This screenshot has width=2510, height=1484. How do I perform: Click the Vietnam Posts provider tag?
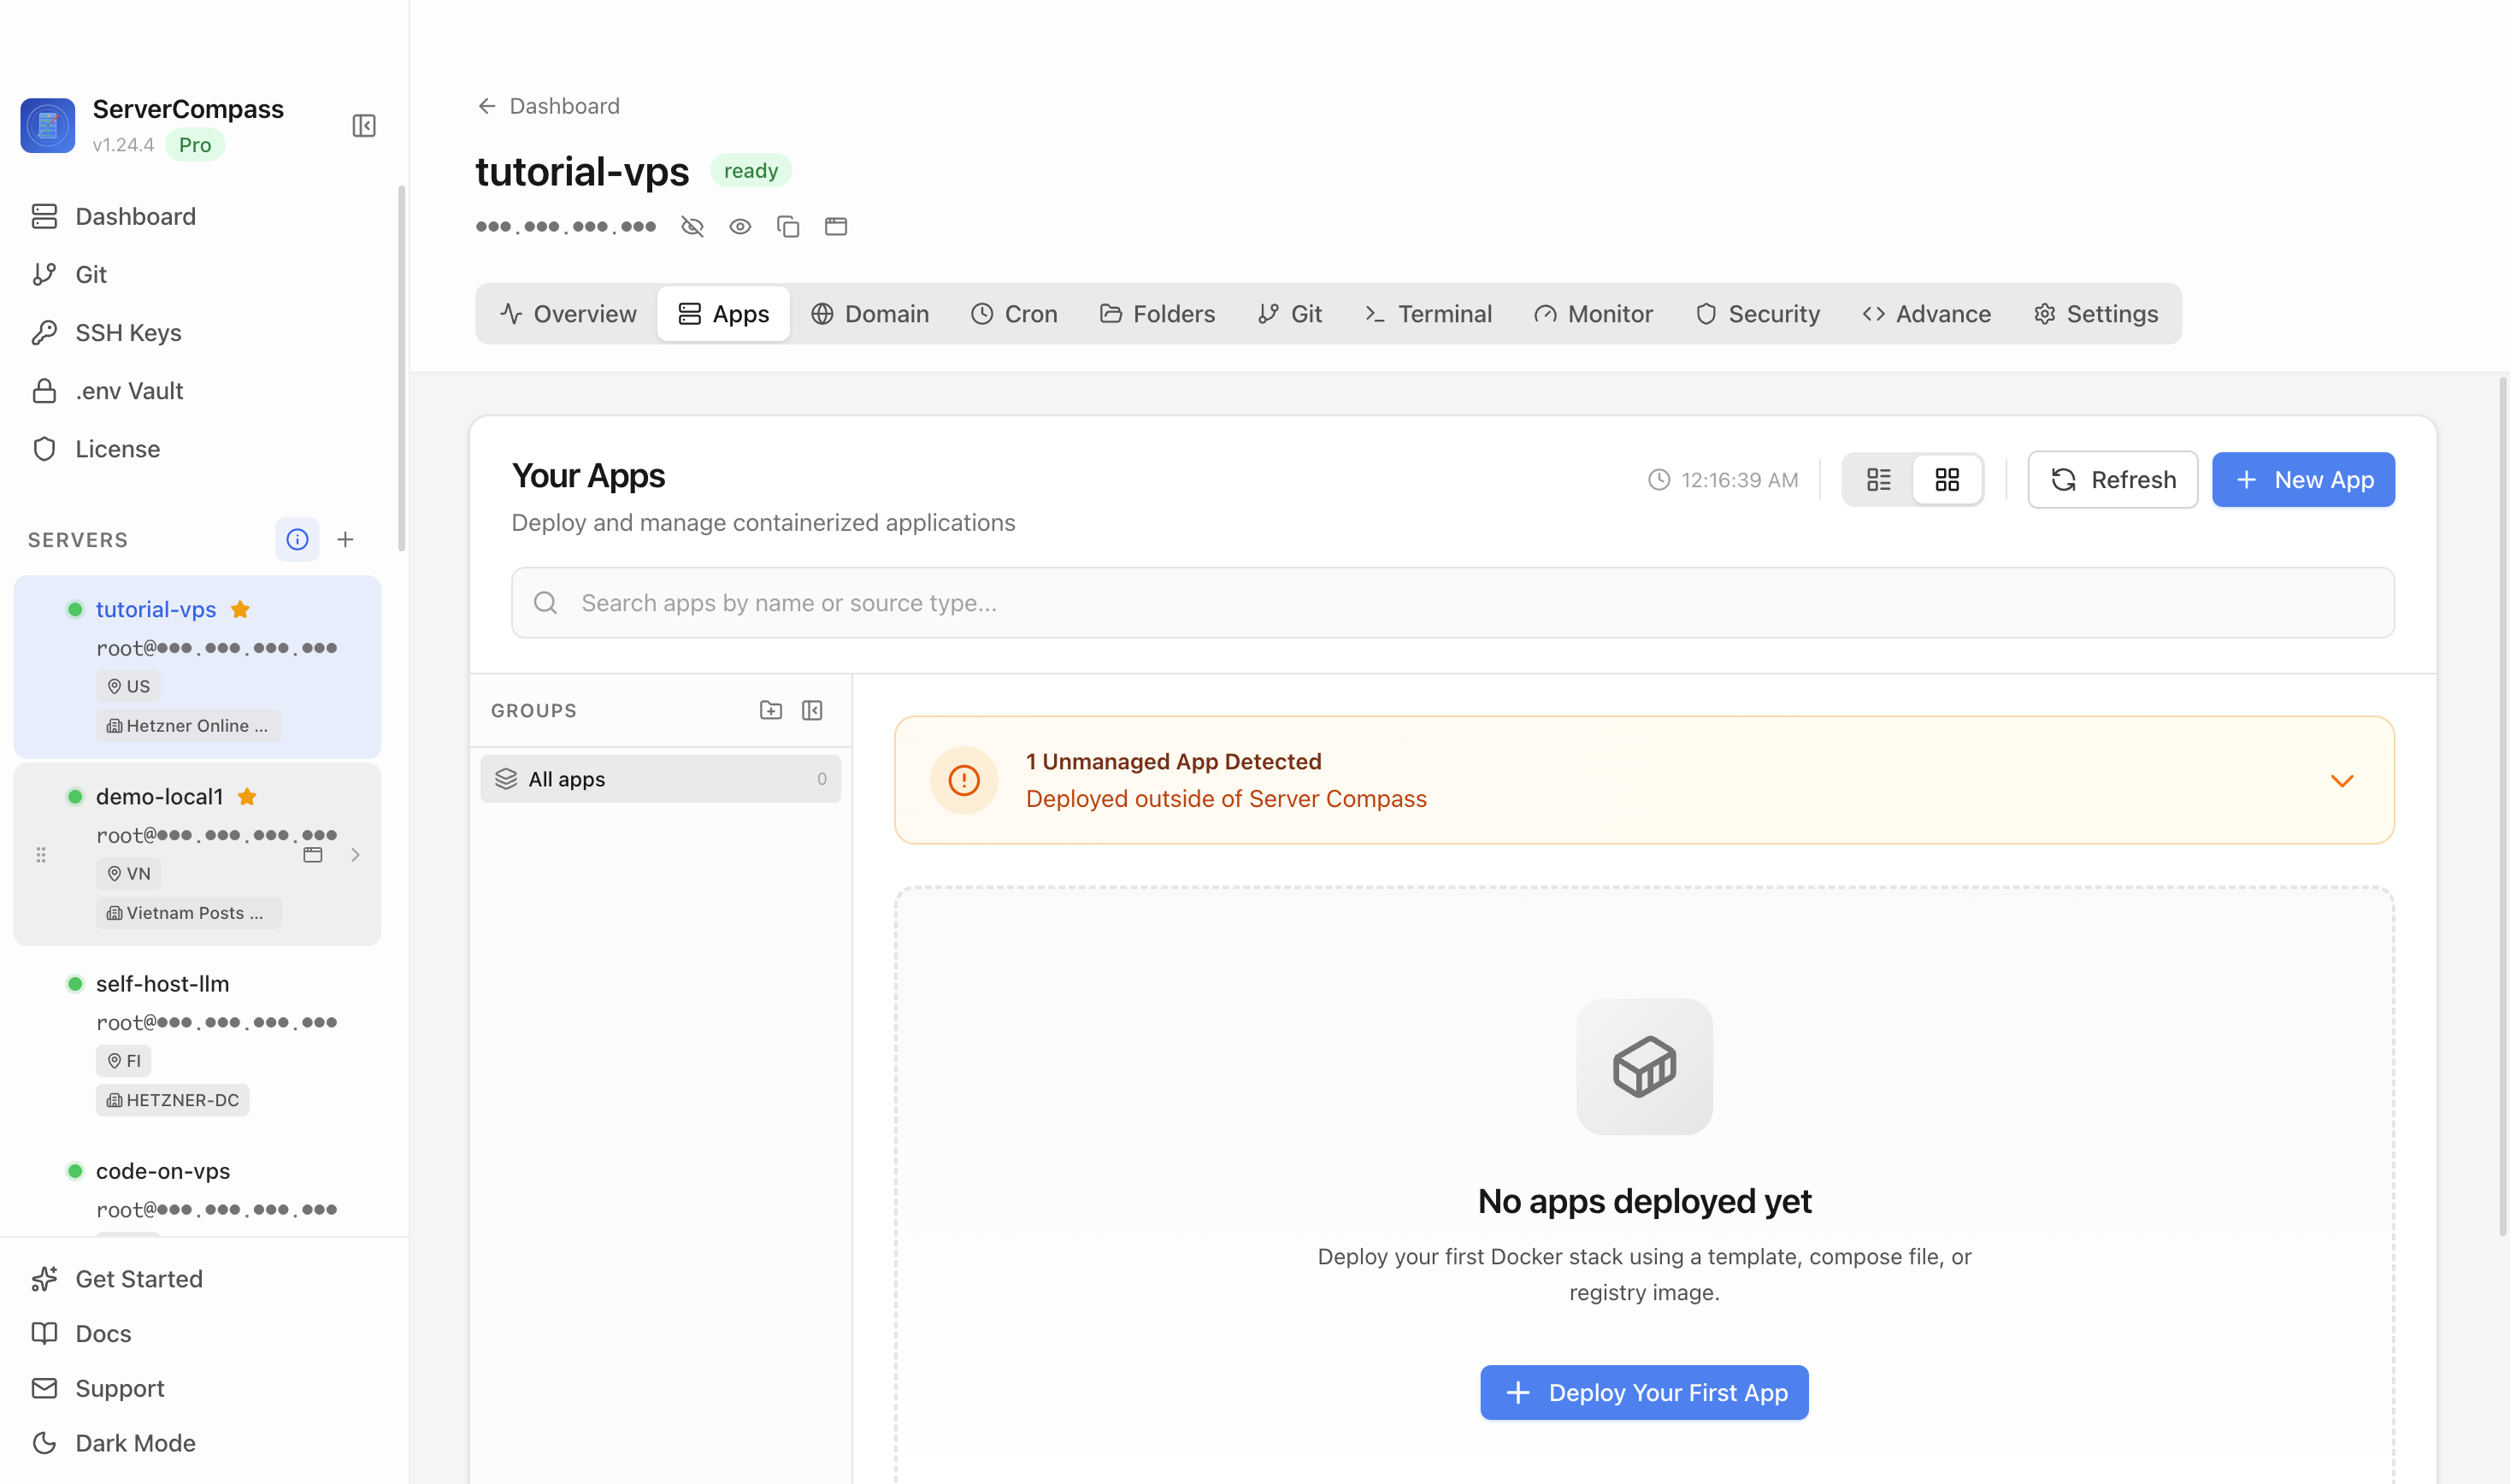(188, 913)
